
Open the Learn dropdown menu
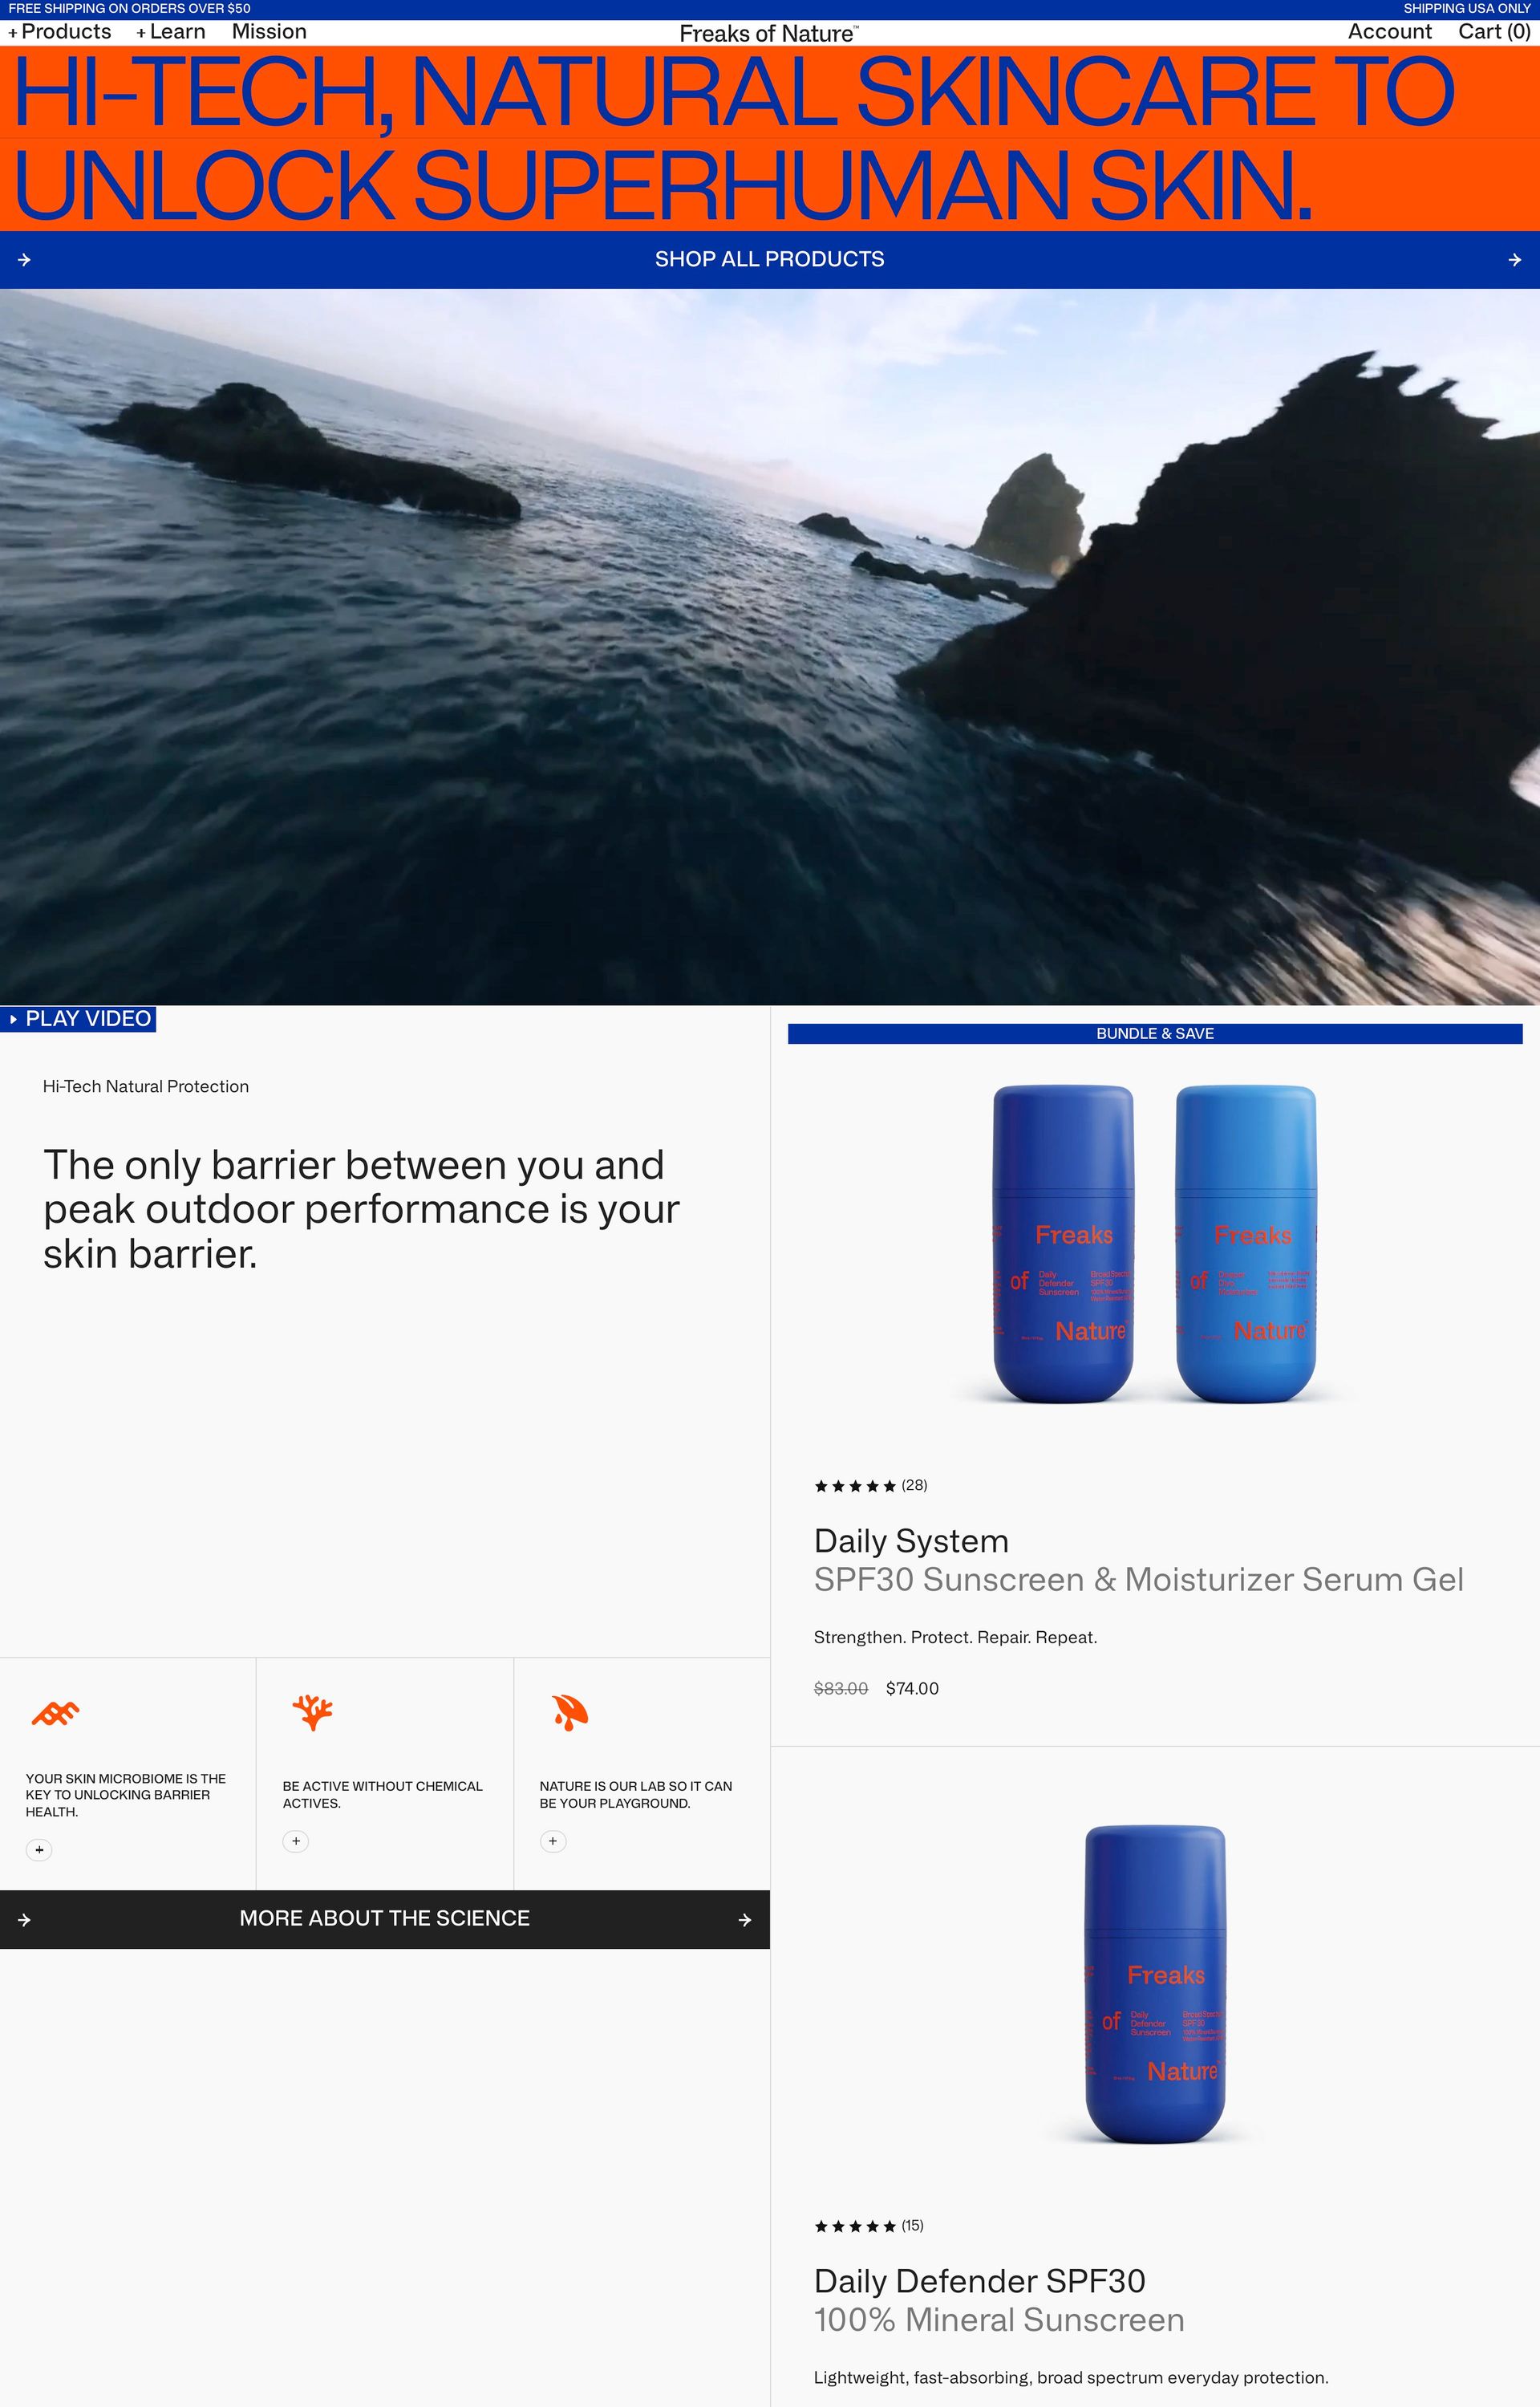171,32
